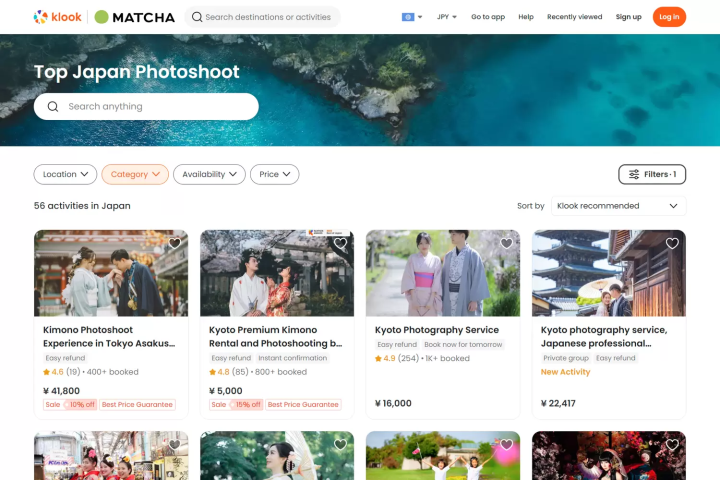
Task: Open Recently viewed in top navigation
Action: click(x=574, y=17)
